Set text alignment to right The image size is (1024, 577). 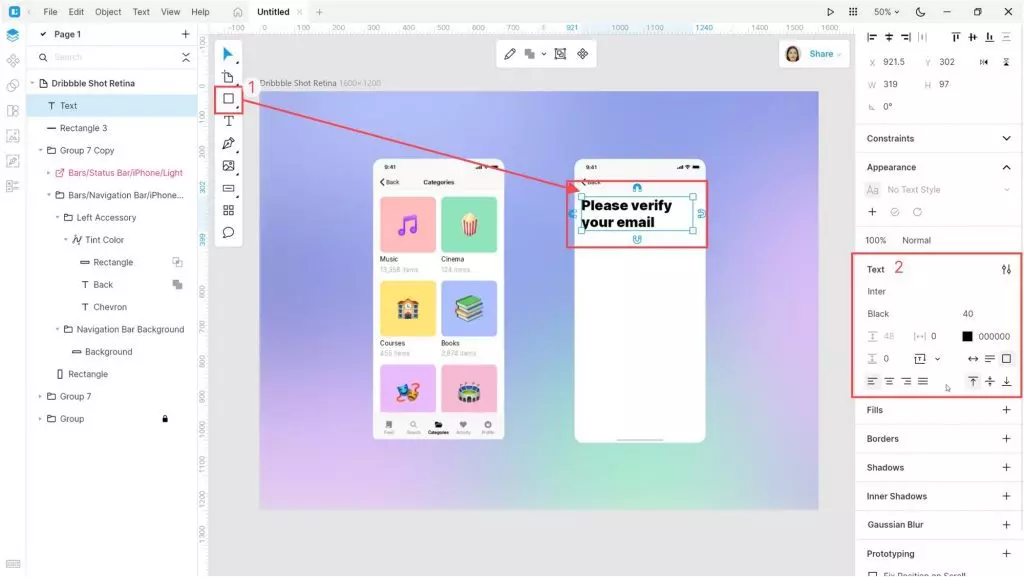906,381
